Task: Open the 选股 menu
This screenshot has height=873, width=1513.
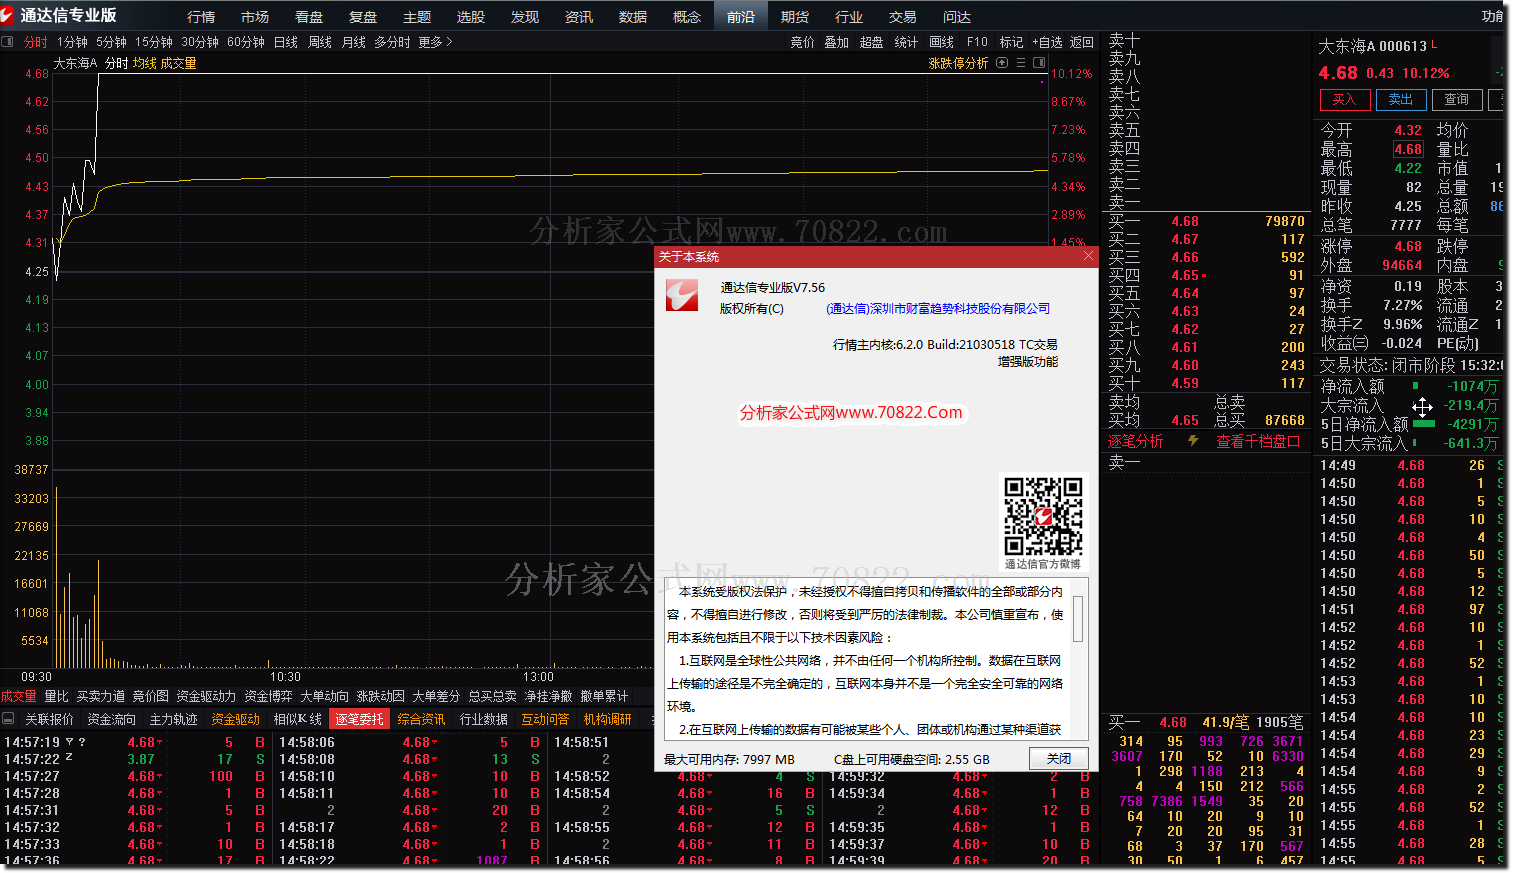Action: [471, 16]
